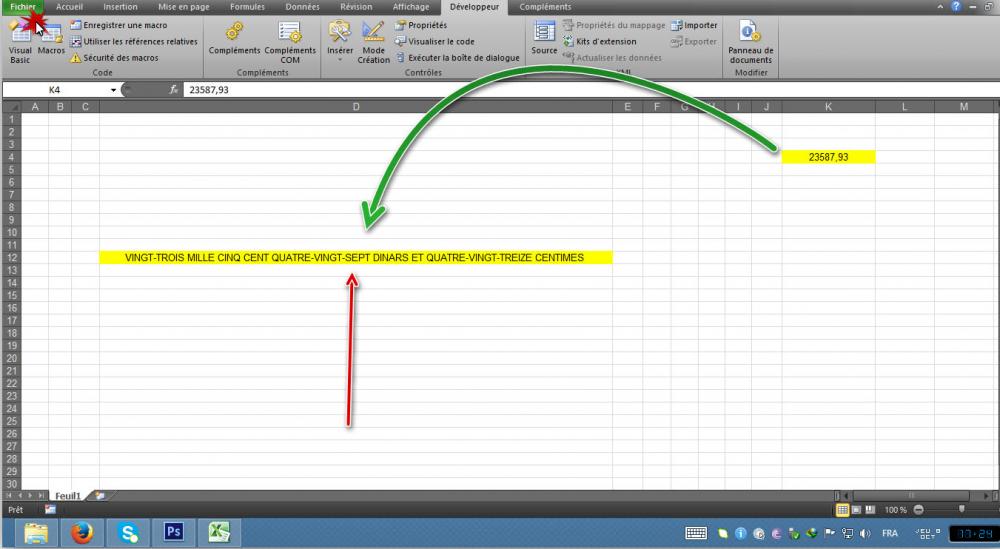Image resolution: width=1000 pixels, height=549 pixels.
Task: Open the Formules ribbon tab
Action: tap(247, 6)
